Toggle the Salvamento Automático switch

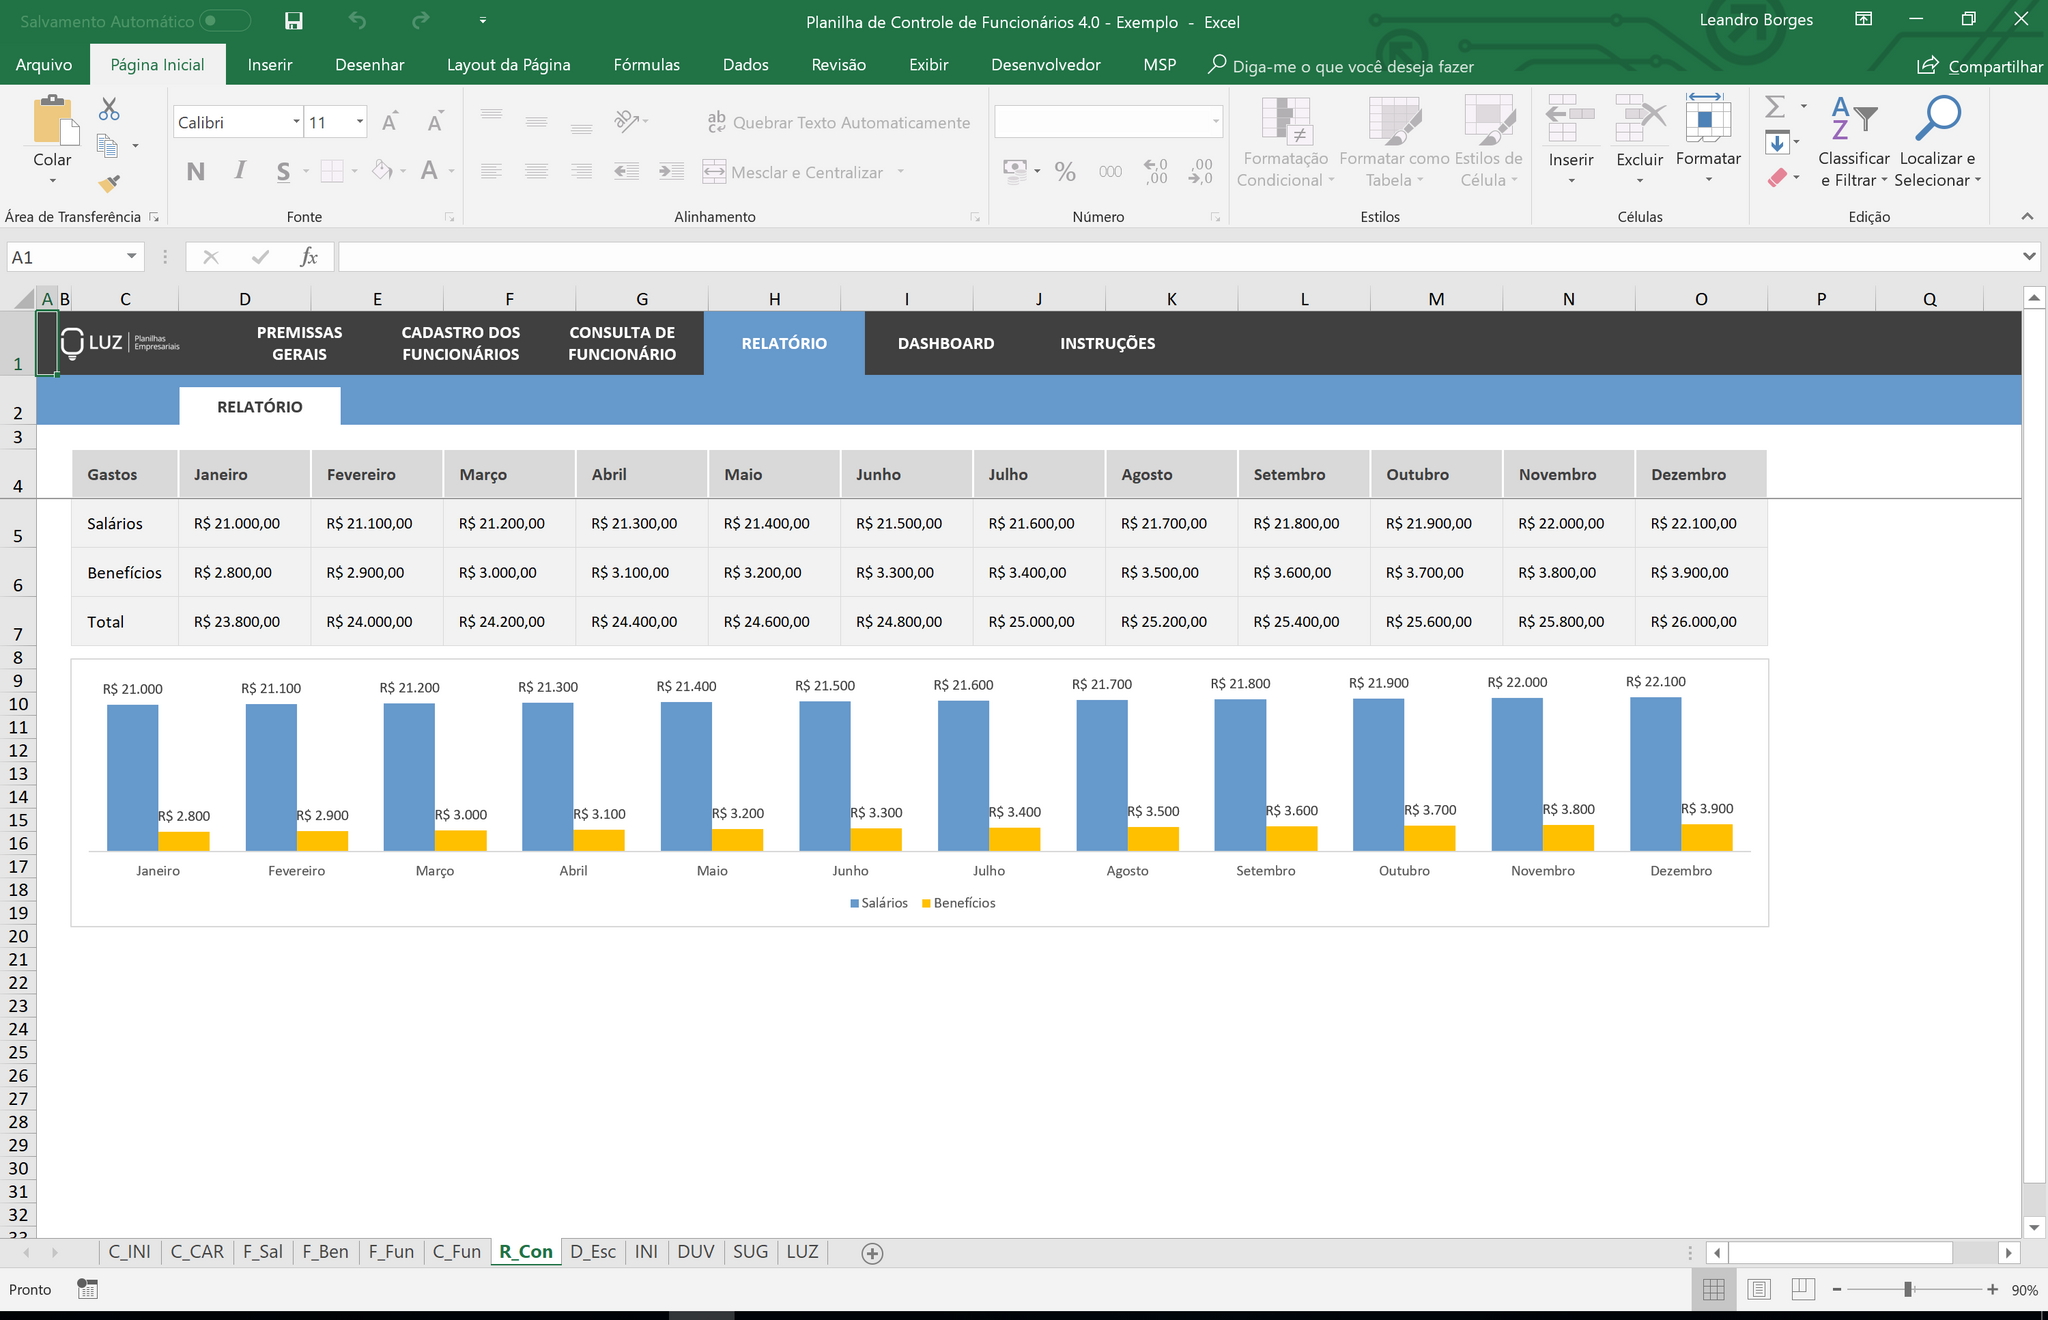(224, 21)
